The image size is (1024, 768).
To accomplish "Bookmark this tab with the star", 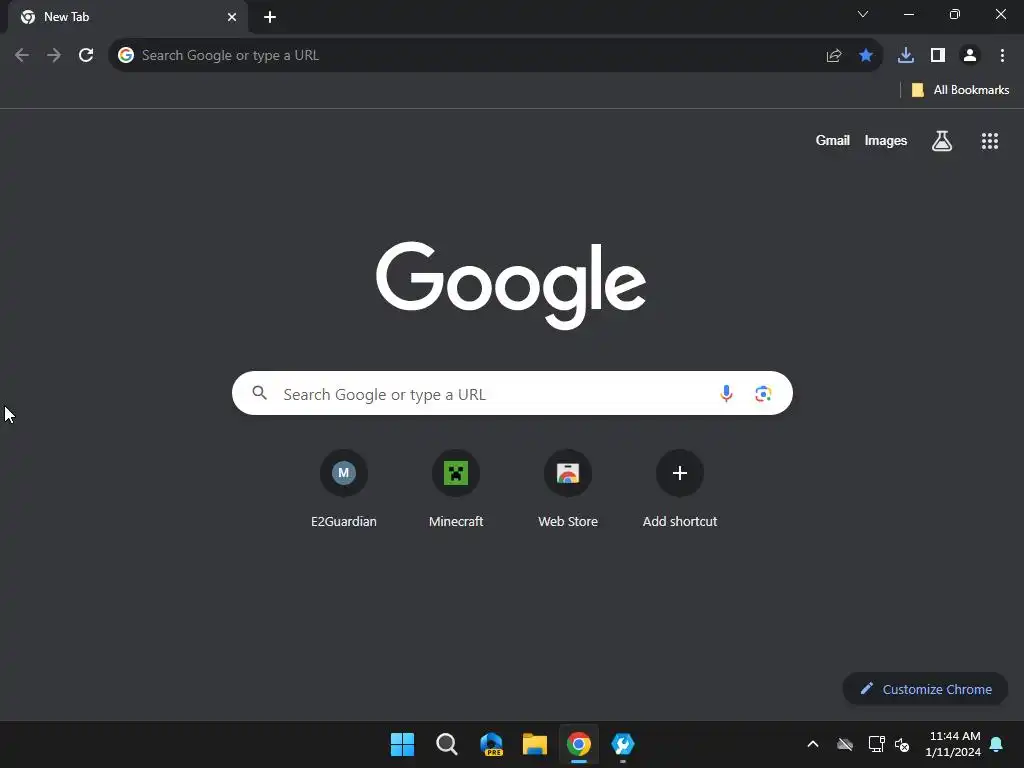I will click(x=866, y=56).
